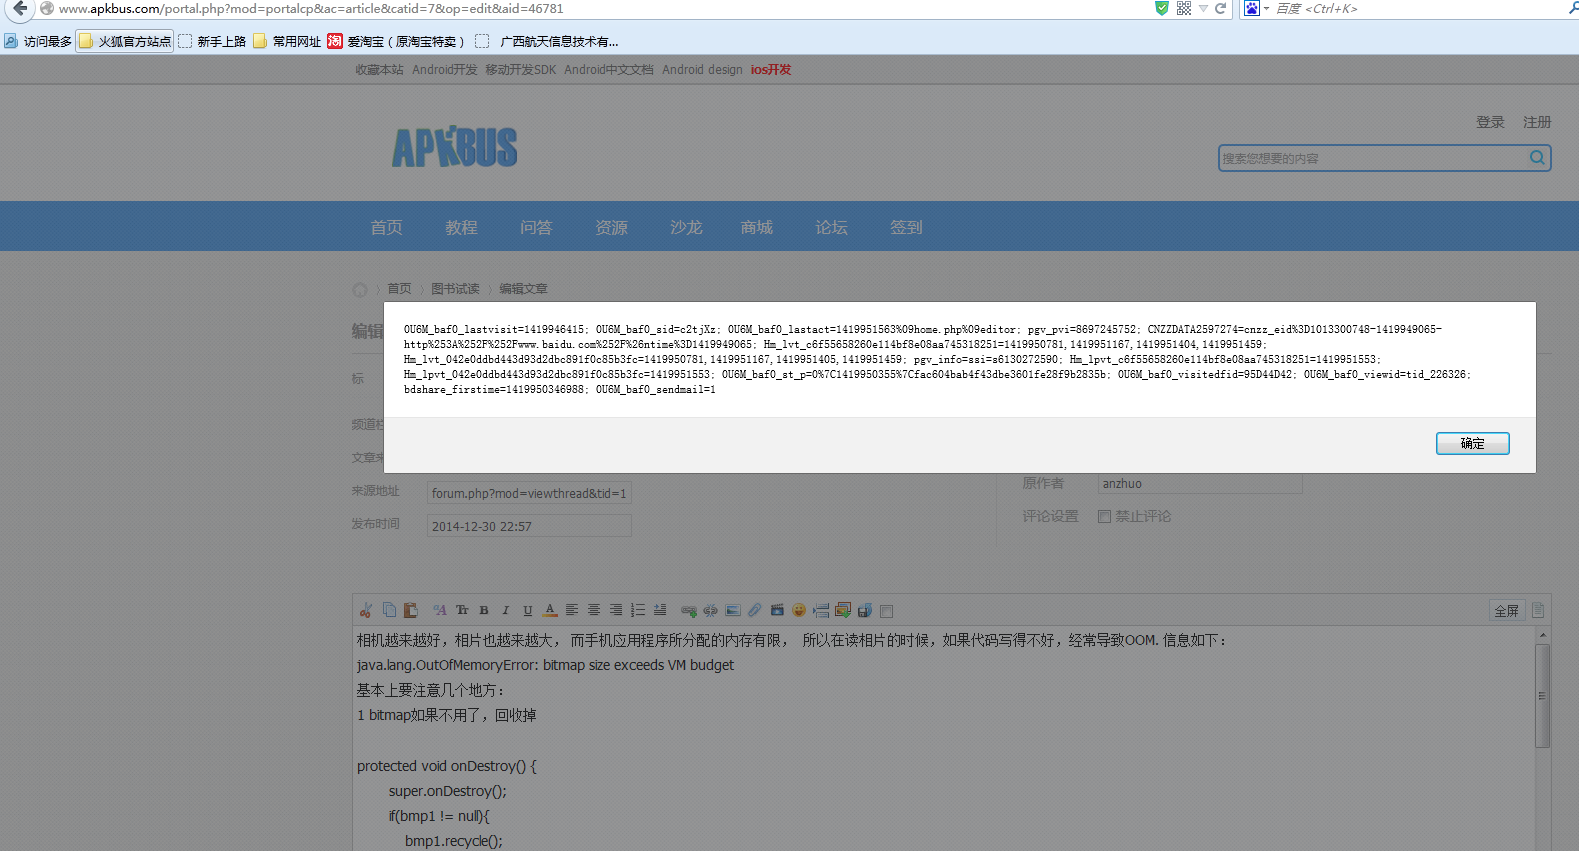
Task: Click the site search input field
Action: point(1372,158)
